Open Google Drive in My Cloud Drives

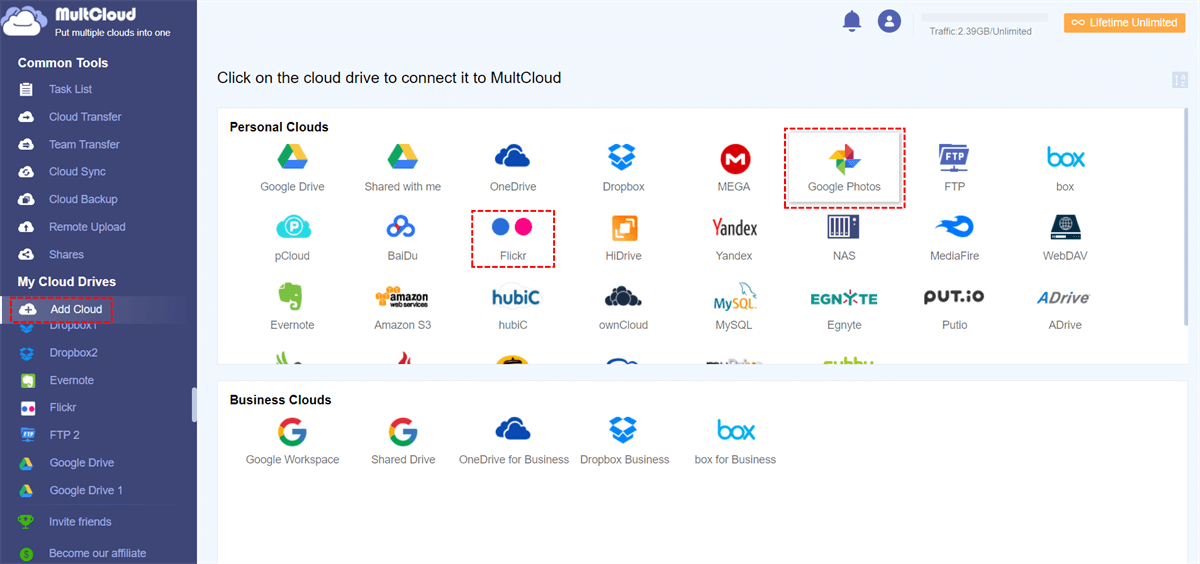pos(81,463)
